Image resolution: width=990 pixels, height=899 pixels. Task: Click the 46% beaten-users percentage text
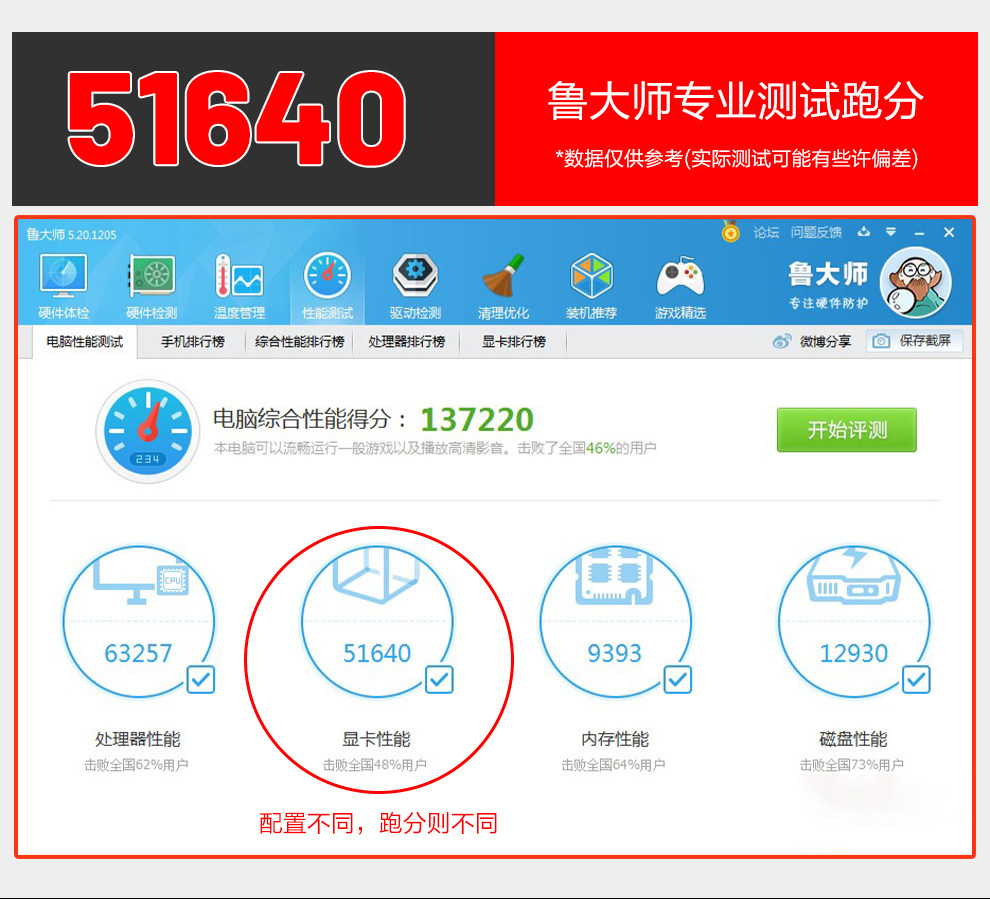pyautogui.click(x=600, y=448)
